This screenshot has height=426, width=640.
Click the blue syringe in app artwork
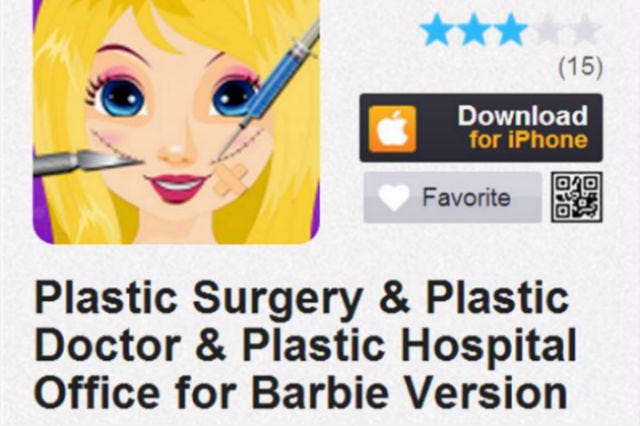coord(280,75)
